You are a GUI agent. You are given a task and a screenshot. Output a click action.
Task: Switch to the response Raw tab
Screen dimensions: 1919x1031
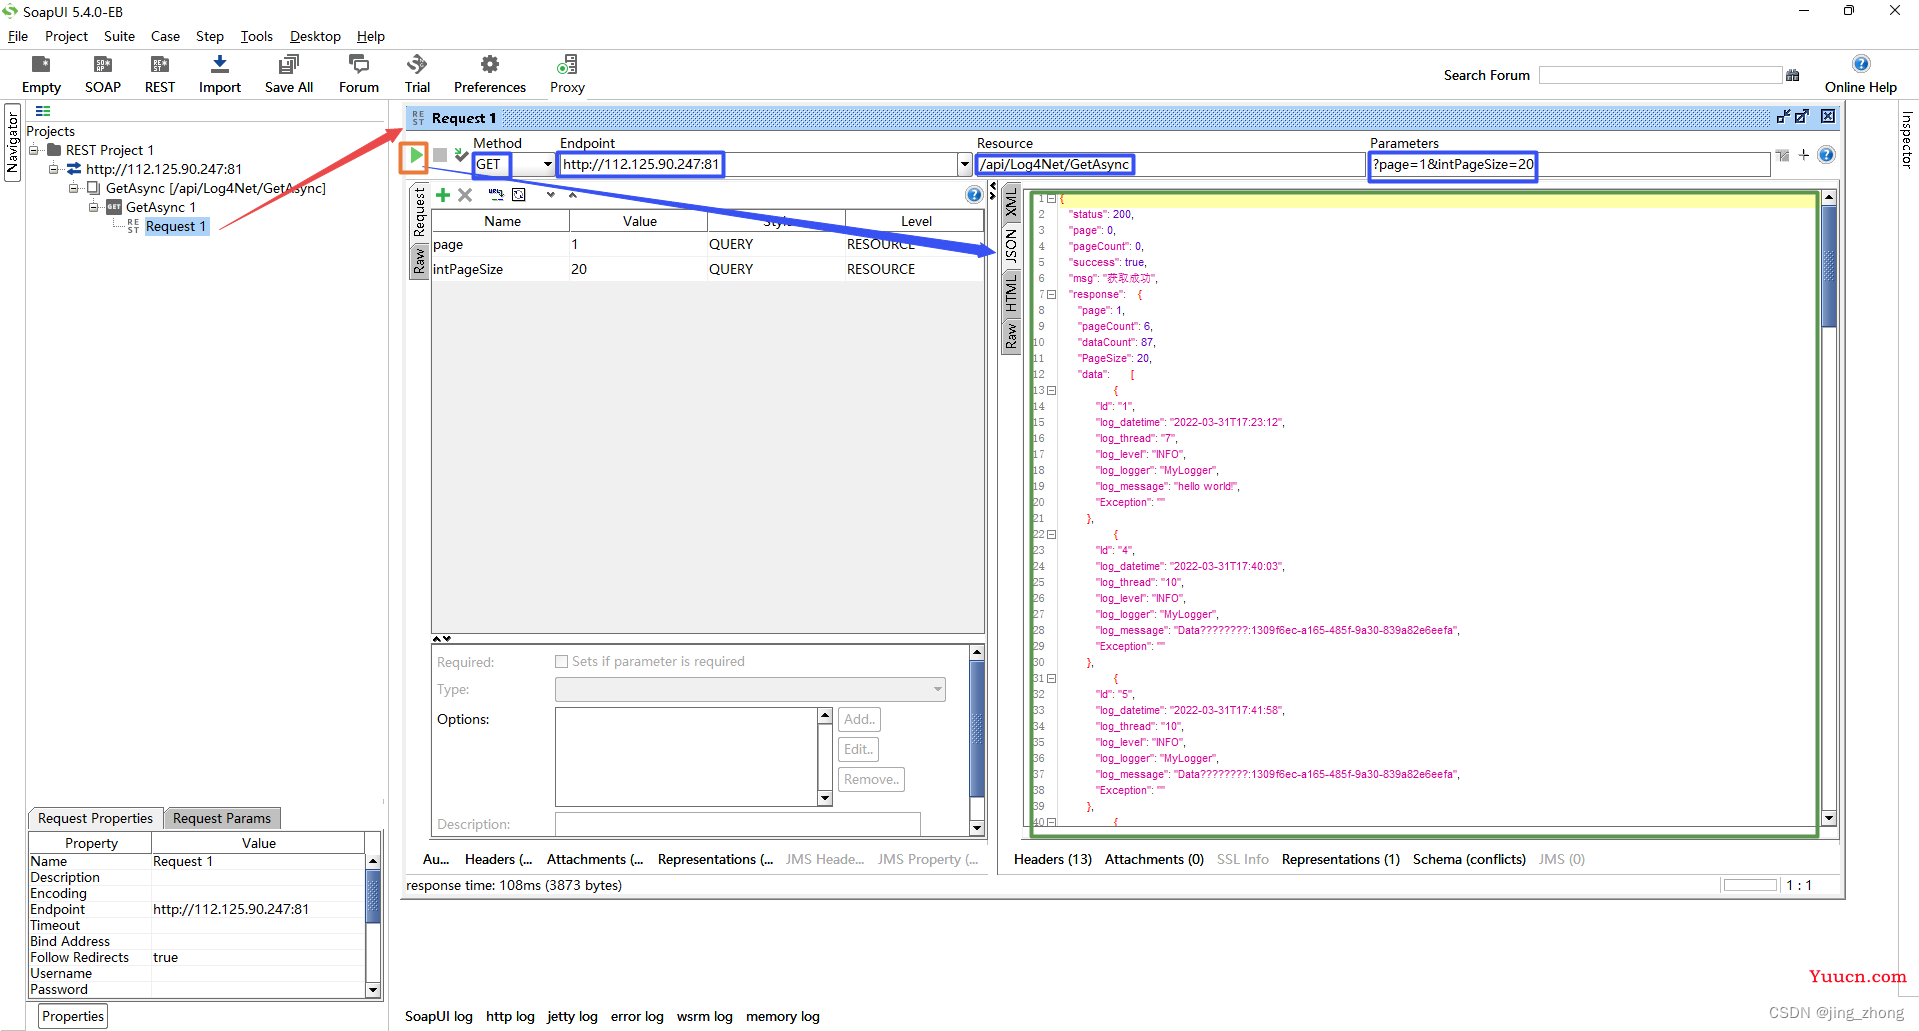(1011, 336)
